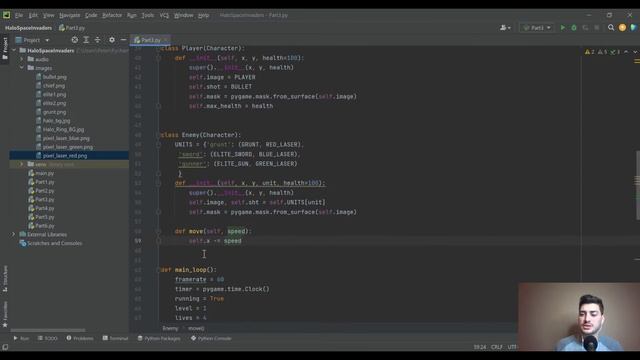The height and width of the screenshot is (360, 640).
Task: Select opened file locate target icon
Action: coord(75,40)
